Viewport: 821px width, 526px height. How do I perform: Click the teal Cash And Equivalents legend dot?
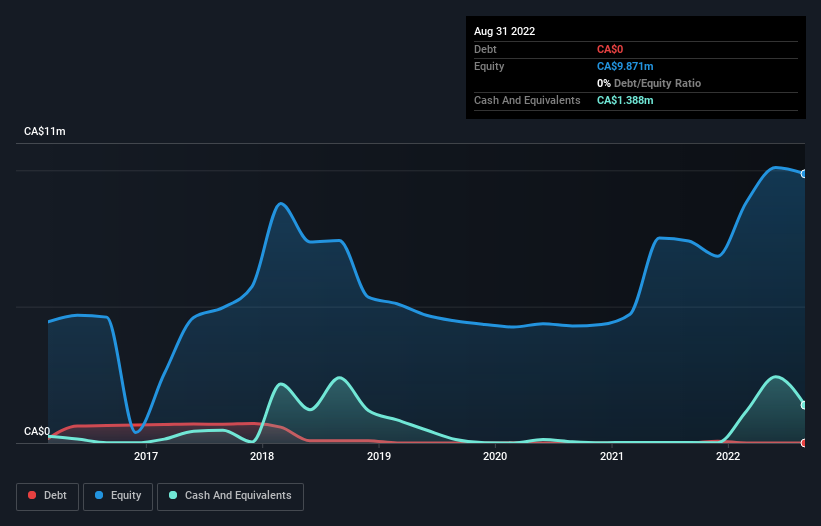(173, 495)
